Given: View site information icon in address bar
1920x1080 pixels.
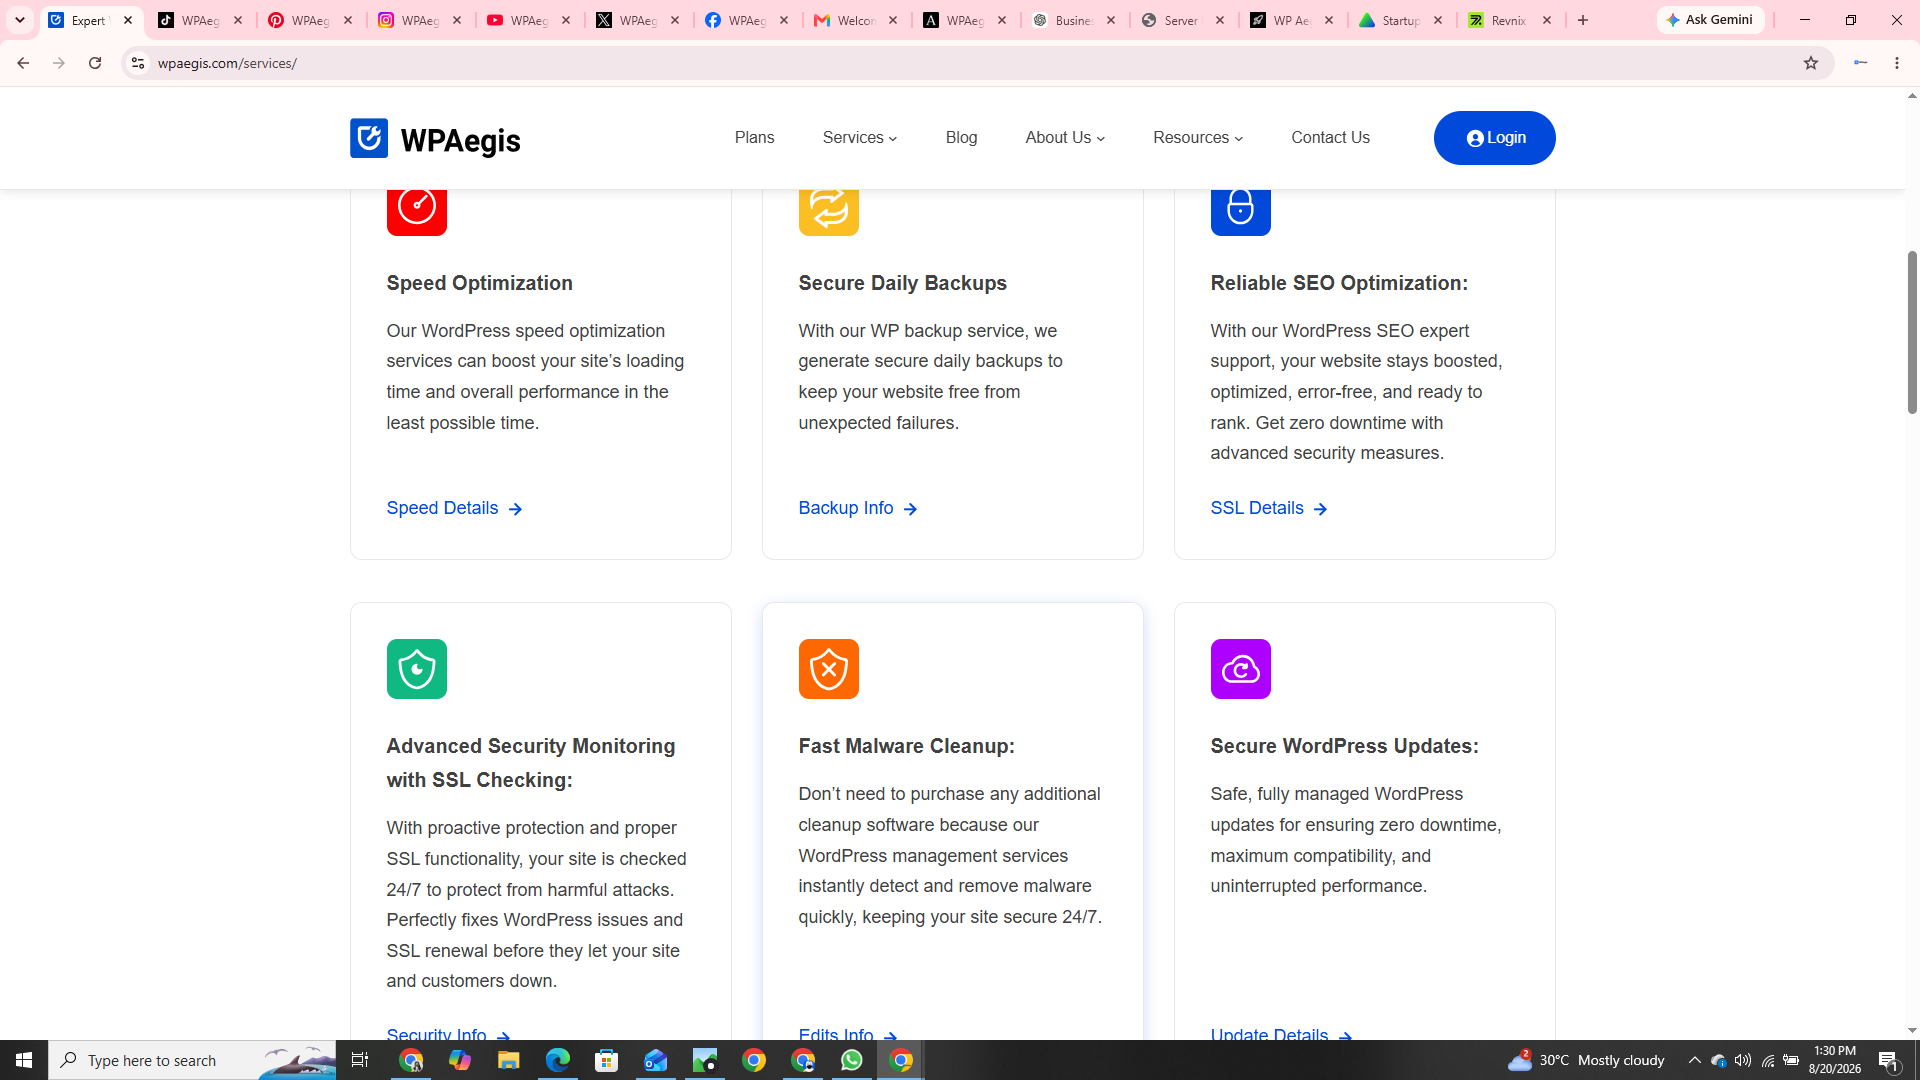Looking at the screenshot, I should pyautogui.click(x=138, y=63).
